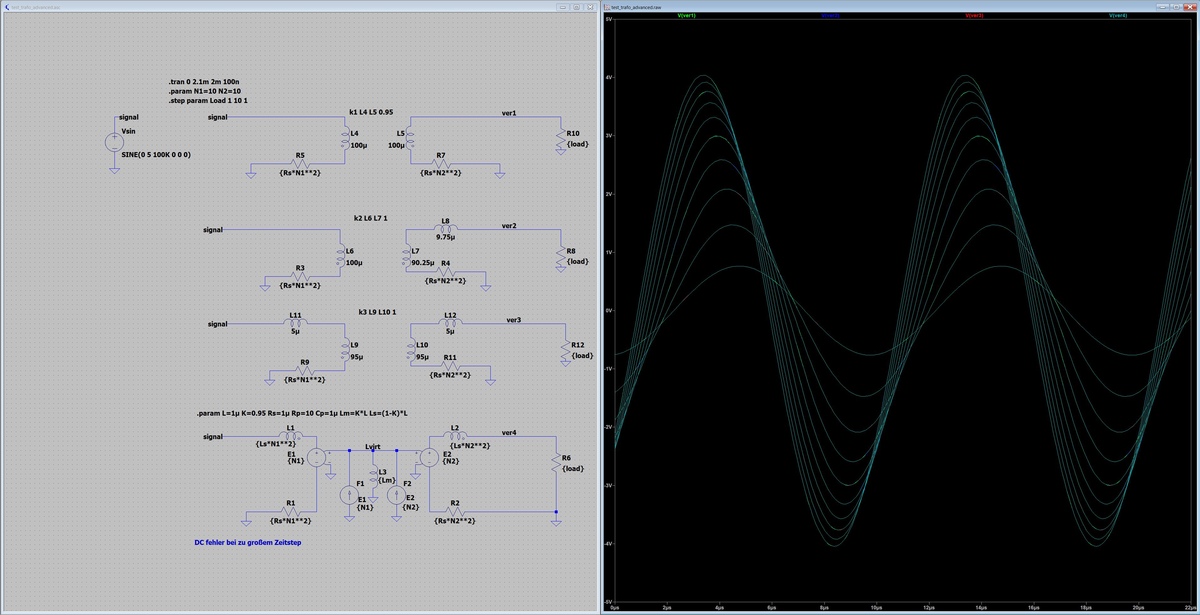Click the SINE(0 5 100K 0 0 0) value
This screenshot has width=1200, height=615.
click(155, 155)
